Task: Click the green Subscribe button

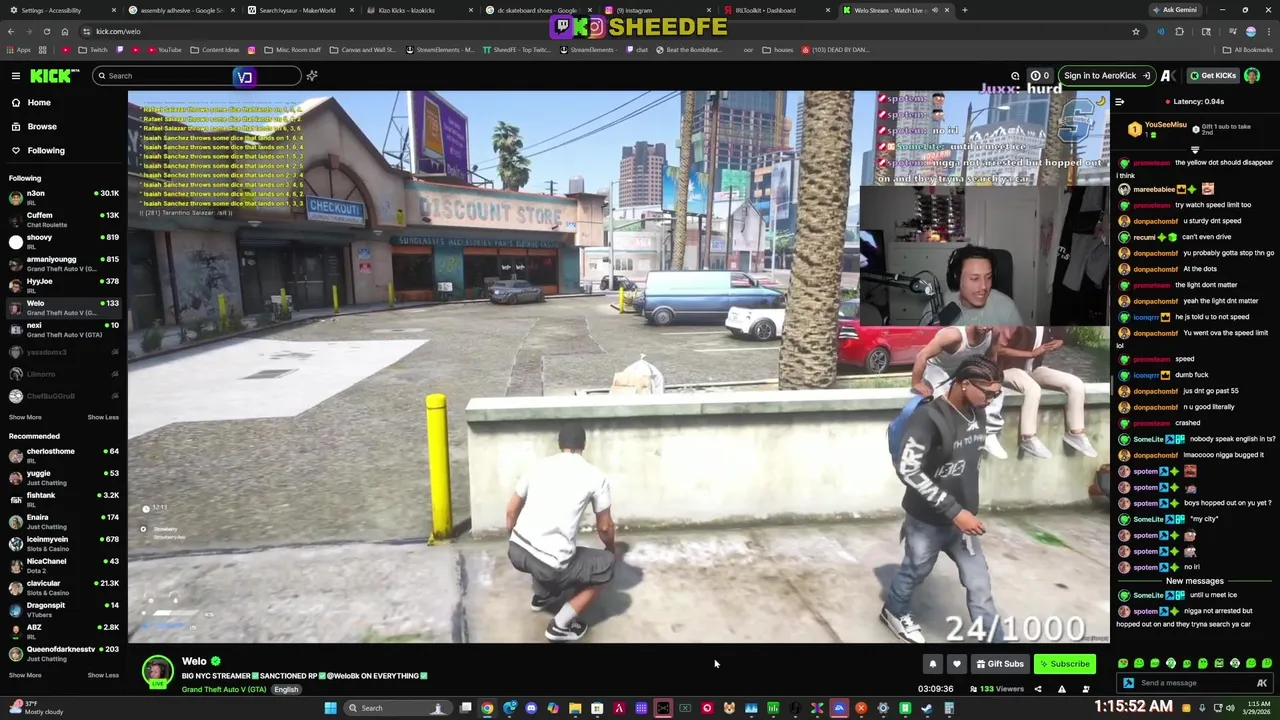Action: click(x=1064, y=664)
